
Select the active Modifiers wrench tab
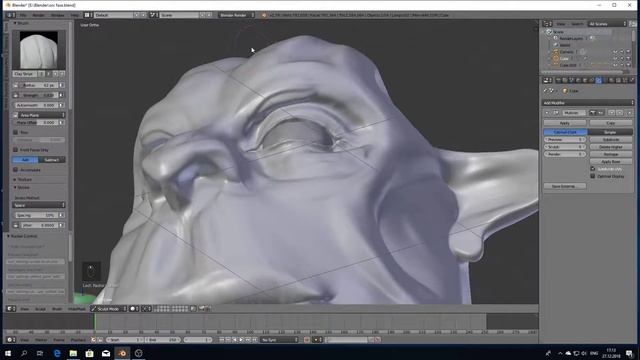pos(599,80)
